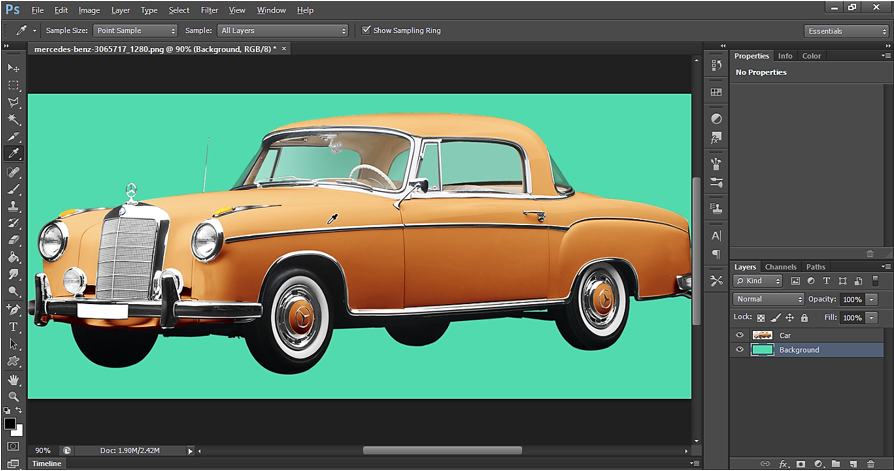This screenshot has height=471, width=894.
Task: Select the Path Selection tool
Action: click(13, 344)
